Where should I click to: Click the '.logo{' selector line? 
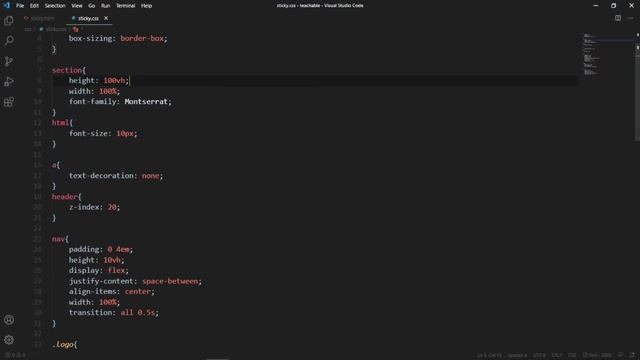(x=64, y=344)
